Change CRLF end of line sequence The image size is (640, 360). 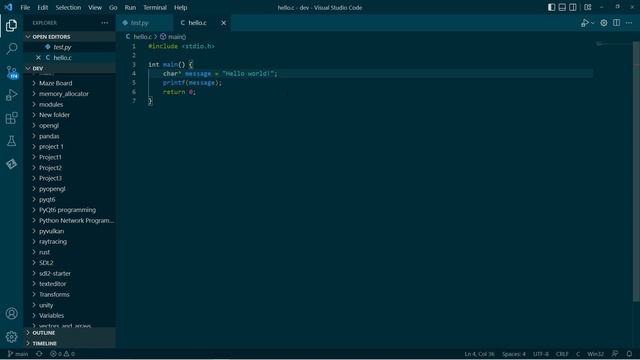coord(562,354)
